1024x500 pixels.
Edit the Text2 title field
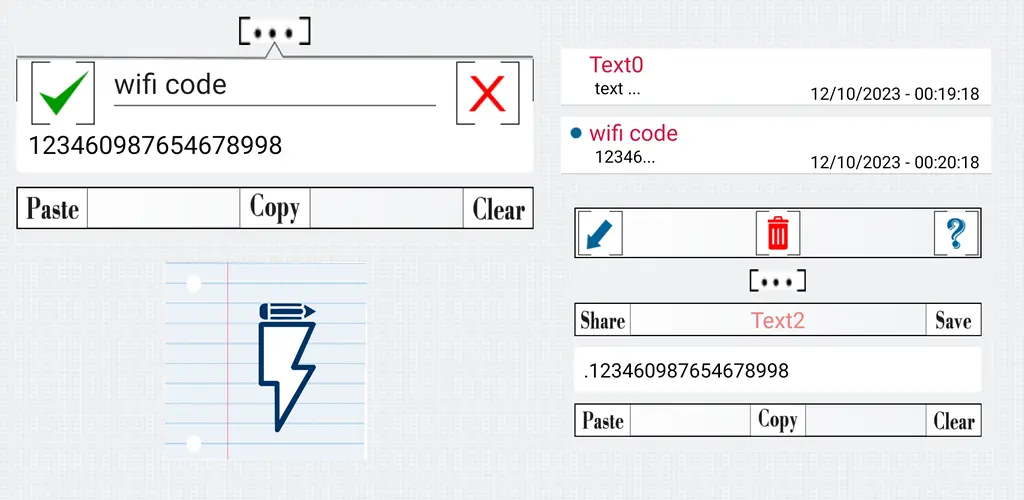[778, 320]
